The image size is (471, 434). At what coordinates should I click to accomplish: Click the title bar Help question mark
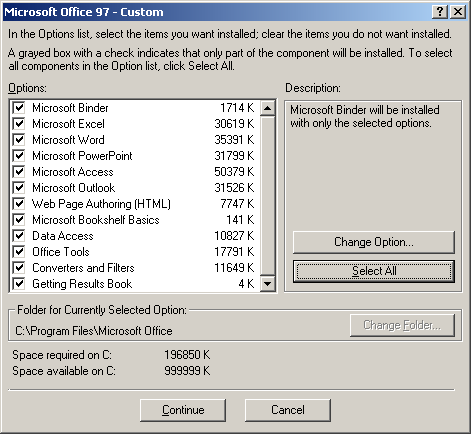440,12
